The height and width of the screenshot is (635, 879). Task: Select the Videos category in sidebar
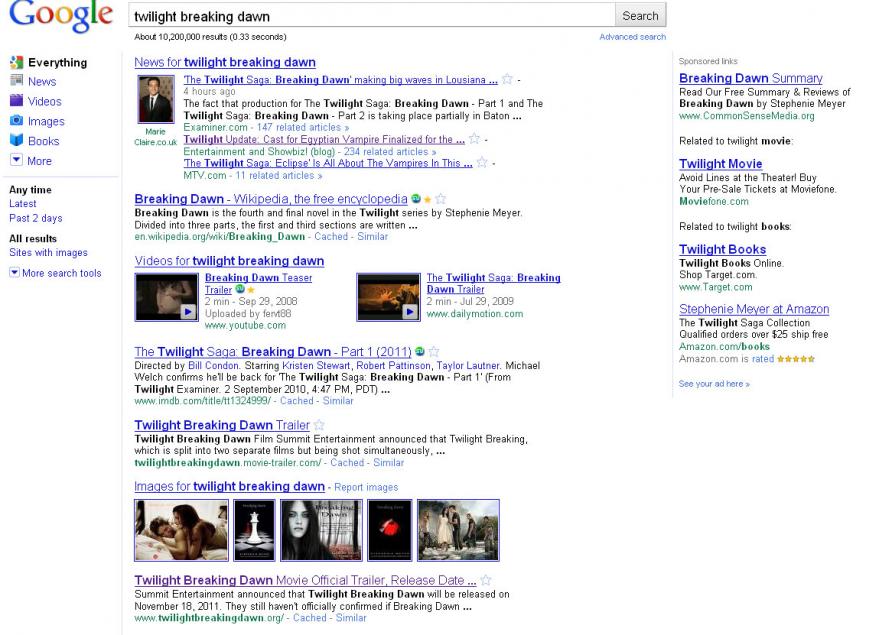[x=45, y=101]
